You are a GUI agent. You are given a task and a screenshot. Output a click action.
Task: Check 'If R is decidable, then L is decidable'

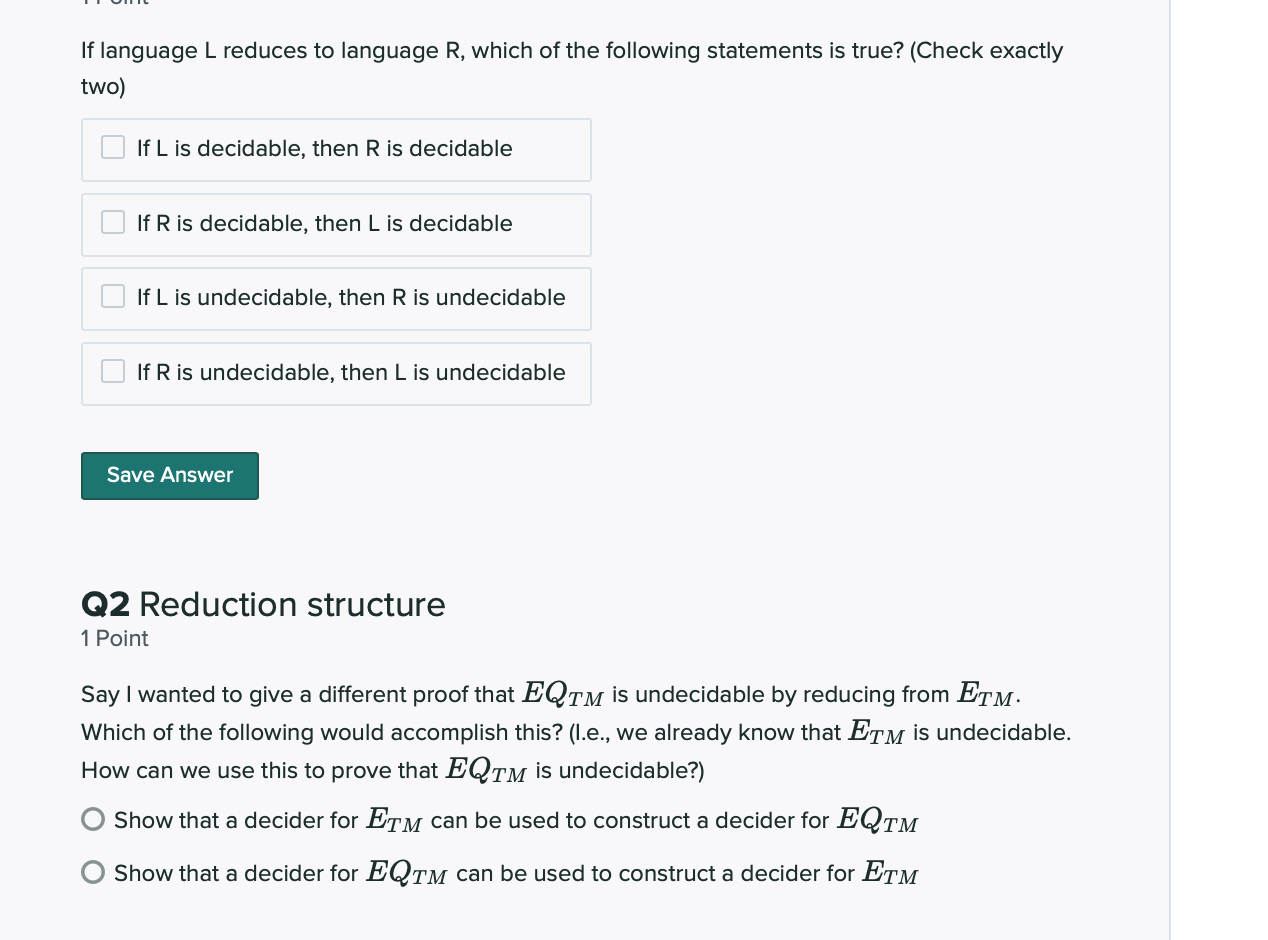pyautogui.click(x=112, y=222)
